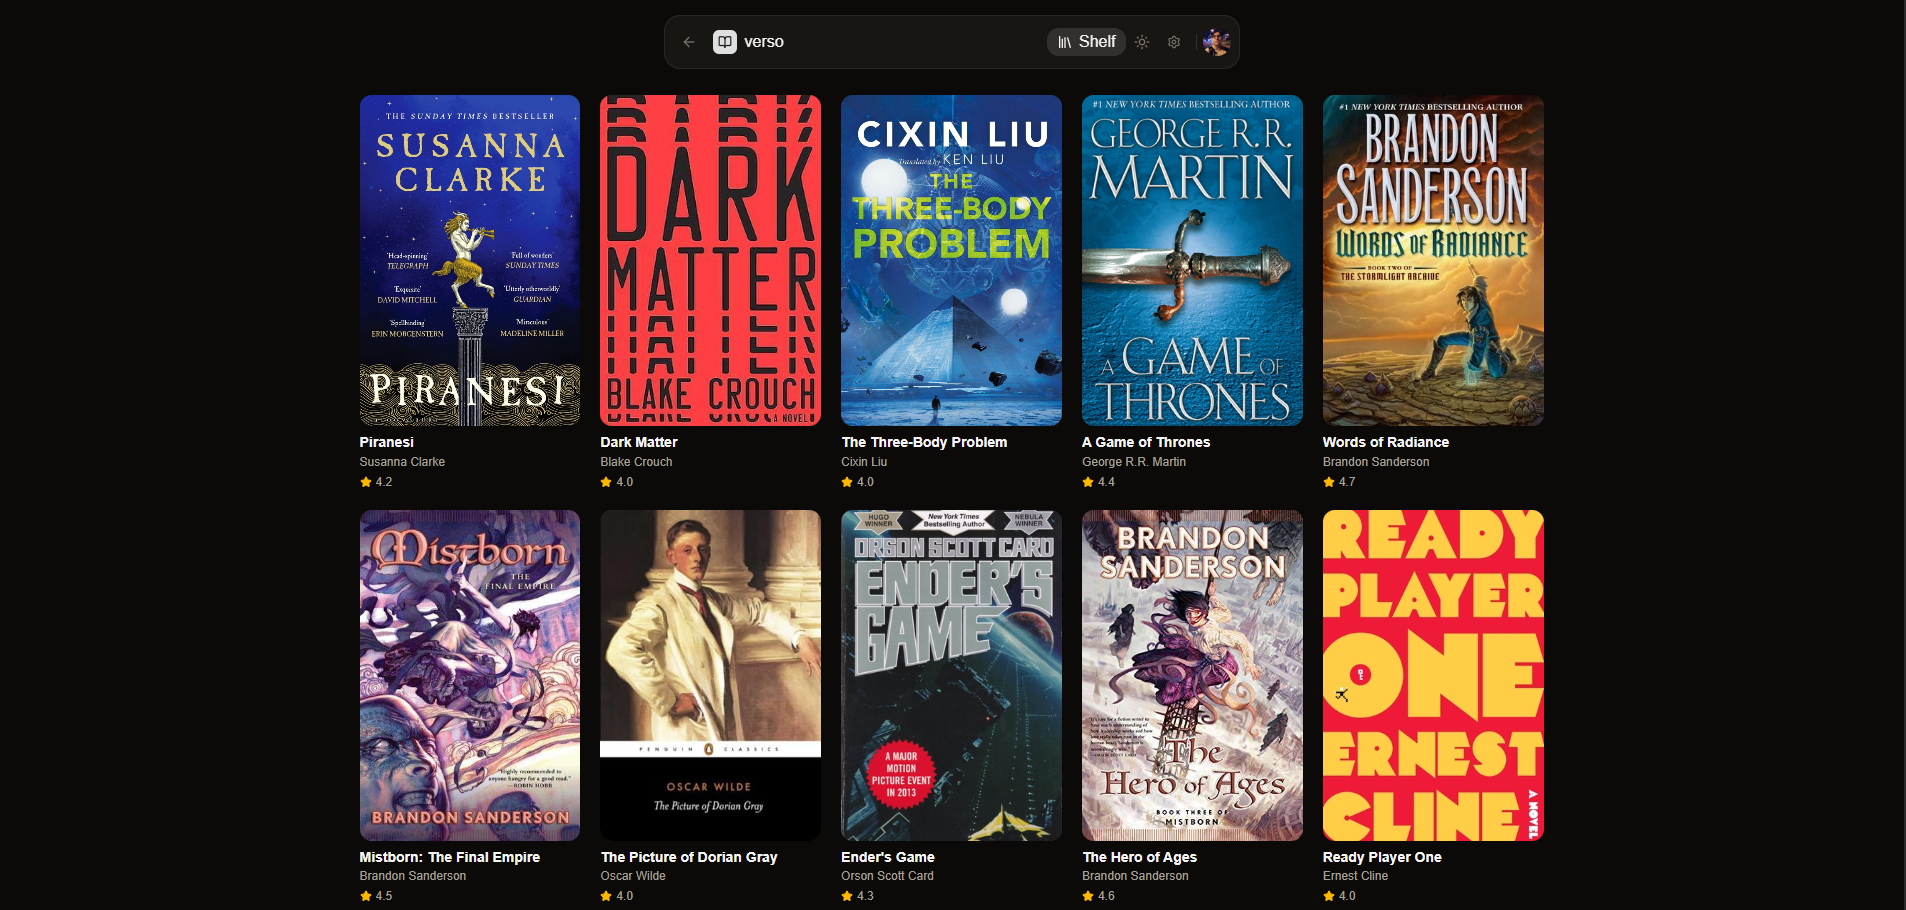This screenshot has height=910, width=1906.
Task: Click the "4.6" rating for The Hero of Ages
Action: click(1106, 896)
